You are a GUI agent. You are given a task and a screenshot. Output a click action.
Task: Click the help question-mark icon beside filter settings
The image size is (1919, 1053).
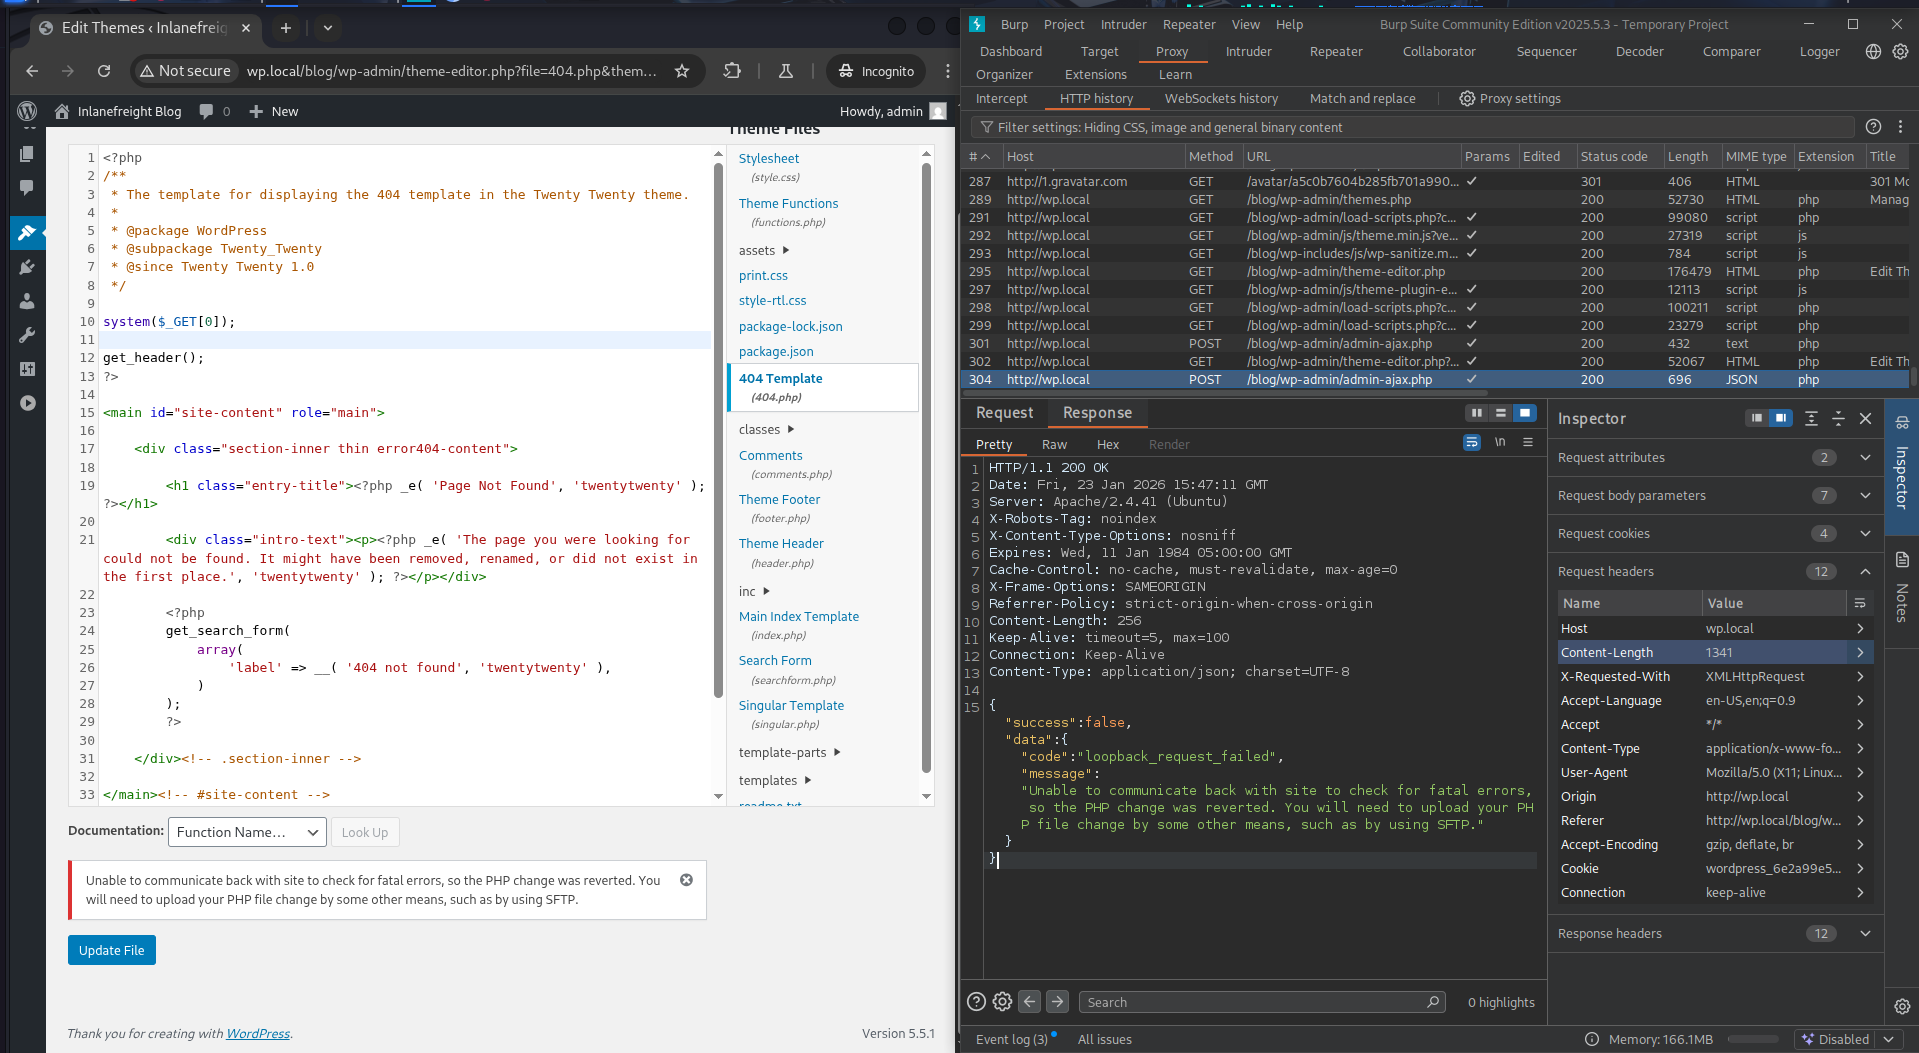click(x=1874, y=127)
